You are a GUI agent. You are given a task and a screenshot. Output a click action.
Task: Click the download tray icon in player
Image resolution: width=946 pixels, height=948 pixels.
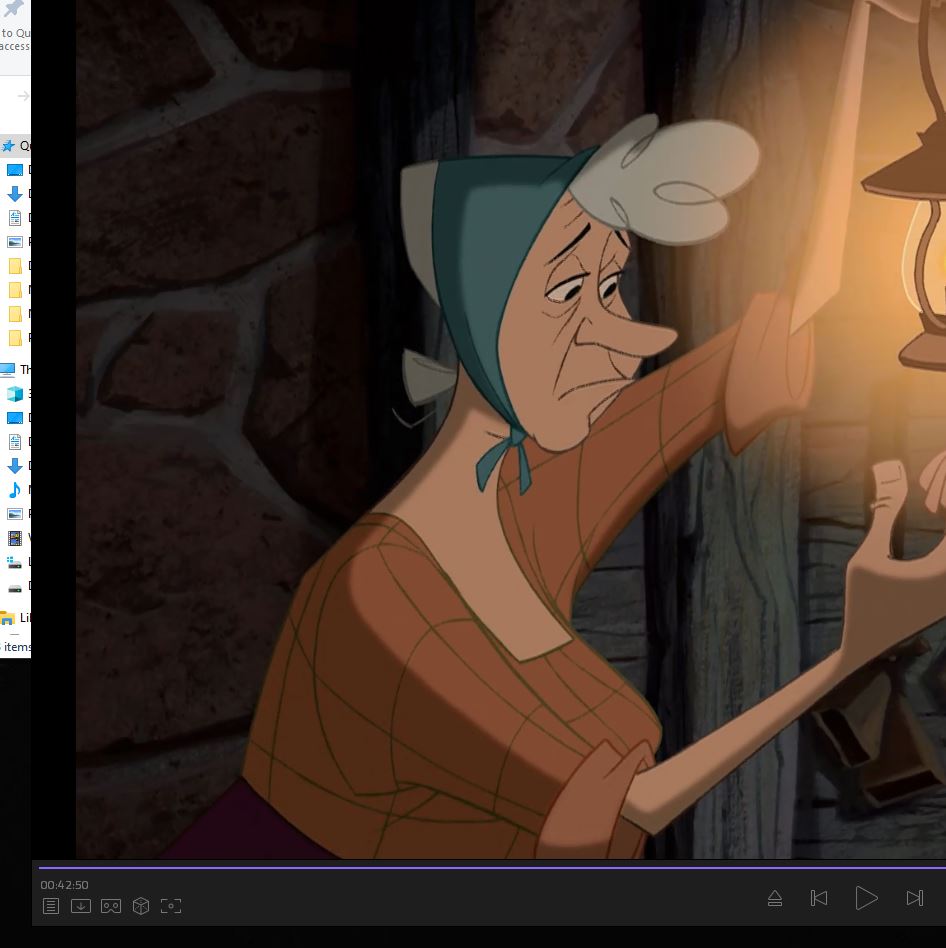(81, 906)
